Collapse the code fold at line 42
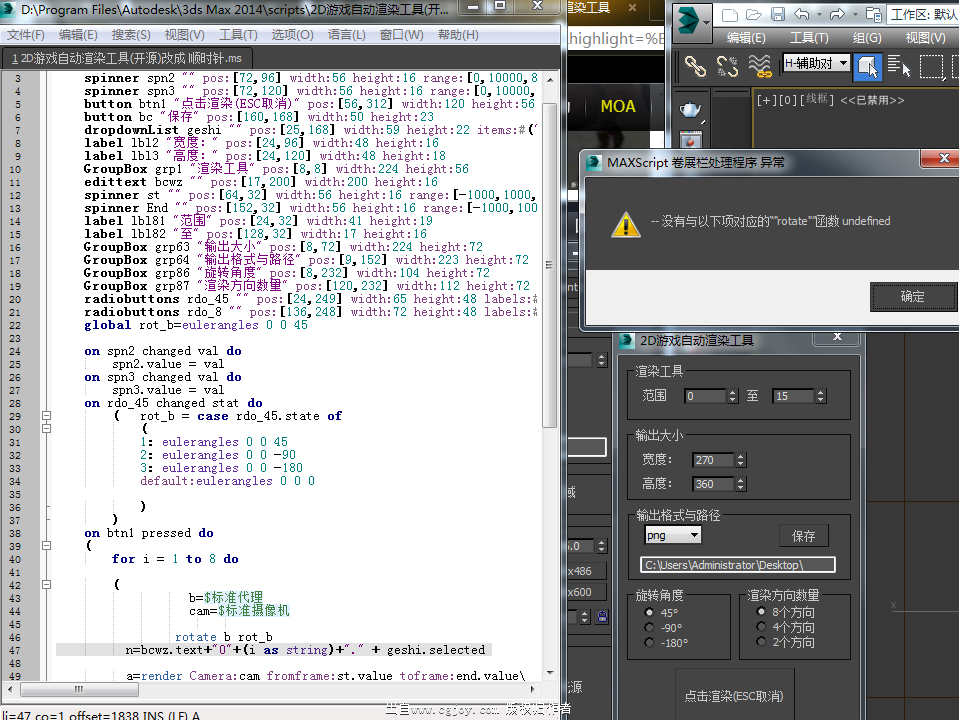Screen dimensions: 959x720 click(x=46, y=585)
